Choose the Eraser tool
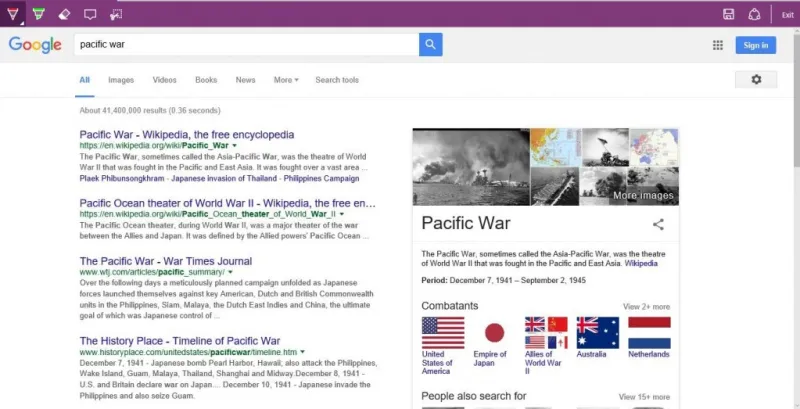Viewport: 800px width, 409px height. 64,14
